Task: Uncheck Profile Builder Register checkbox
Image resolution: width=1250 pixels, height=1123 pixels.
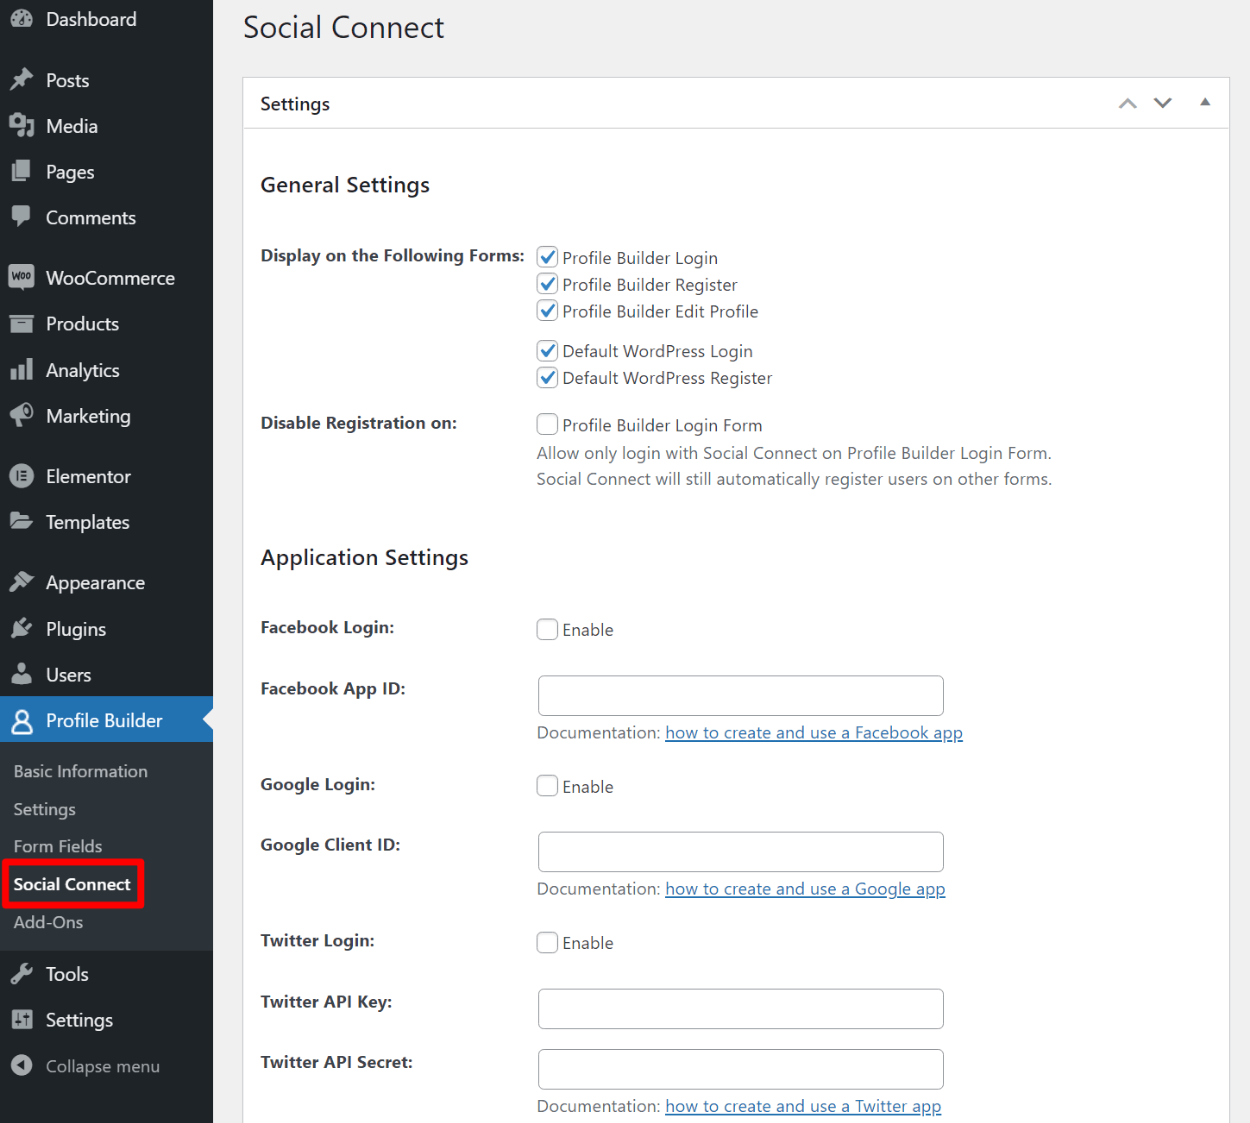Action: [x=547, y=284]
